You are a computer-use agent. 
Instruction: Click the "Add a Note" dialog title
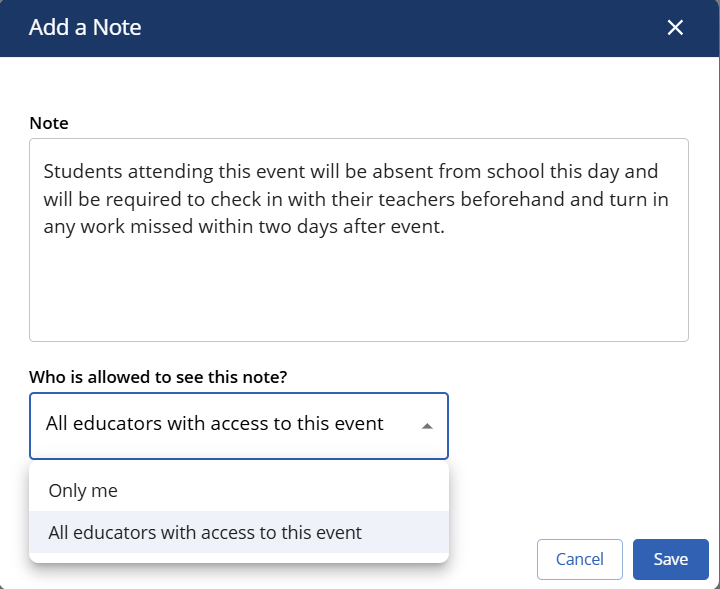[x=85, y=28]
